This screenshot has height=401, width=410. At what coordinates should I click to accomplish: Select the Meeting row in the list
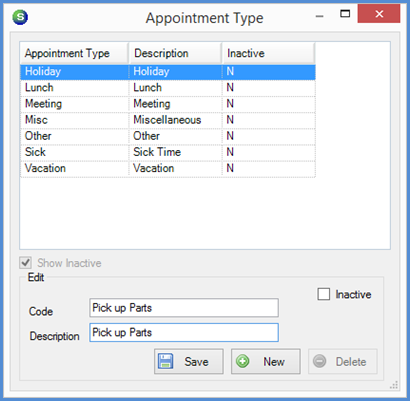point(168,104)
